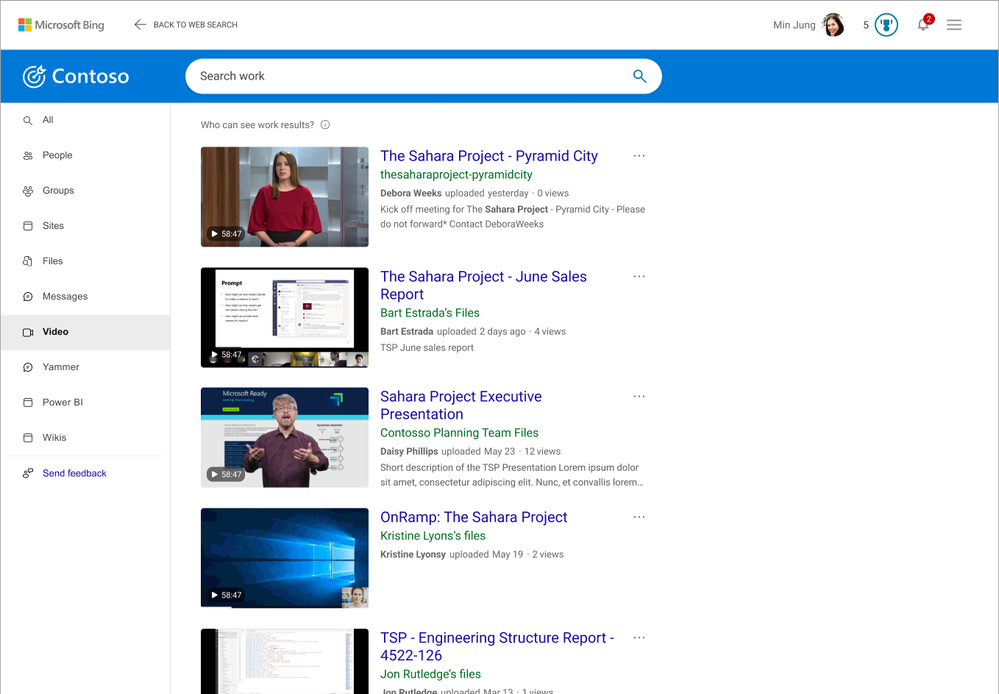999x694 pixels.
Task: Switch to the Power BI tab label
Action: pyautogui.click(x=62, y=402)
